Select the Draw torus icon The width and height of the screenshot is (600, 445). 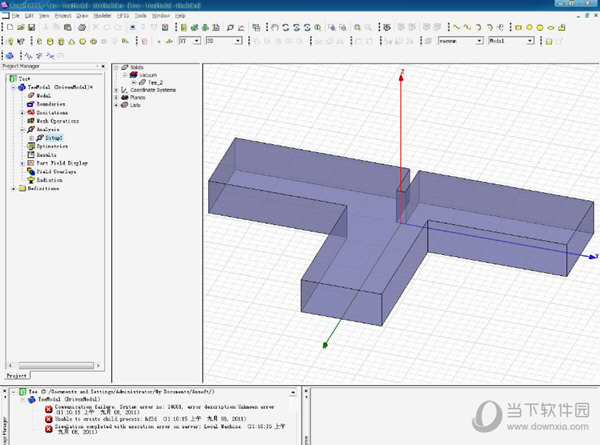point(93,41)
